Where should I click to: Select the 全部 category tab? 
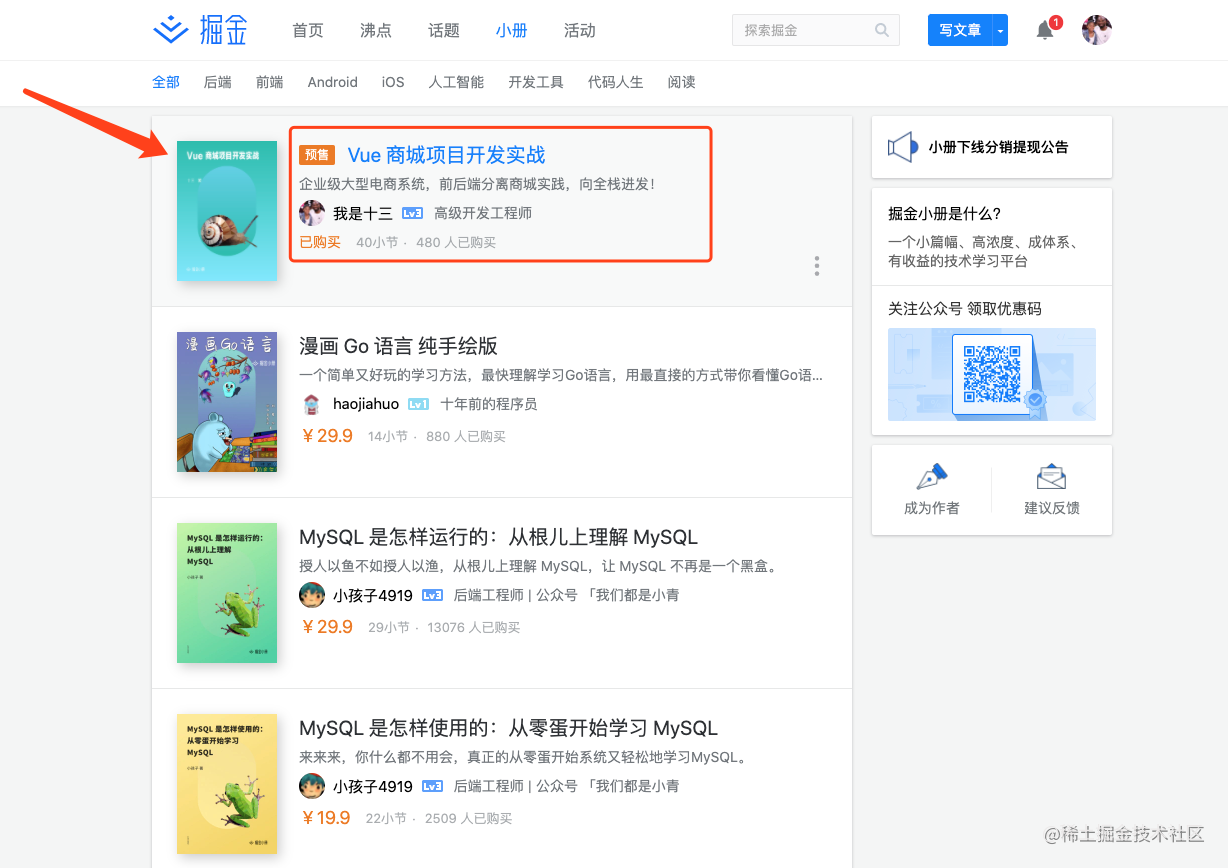tap(166, 82)
